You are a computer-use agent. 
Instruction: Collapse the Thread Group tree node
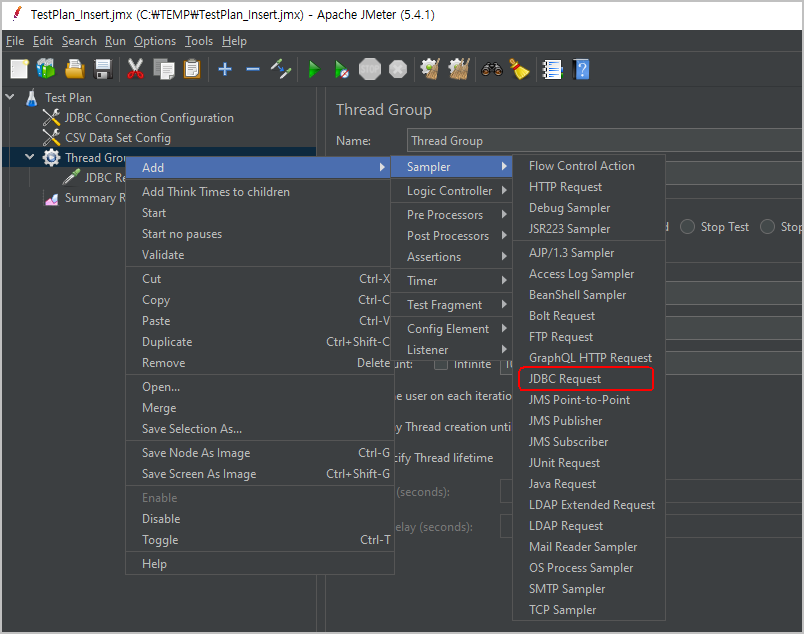tap(30, 157)
